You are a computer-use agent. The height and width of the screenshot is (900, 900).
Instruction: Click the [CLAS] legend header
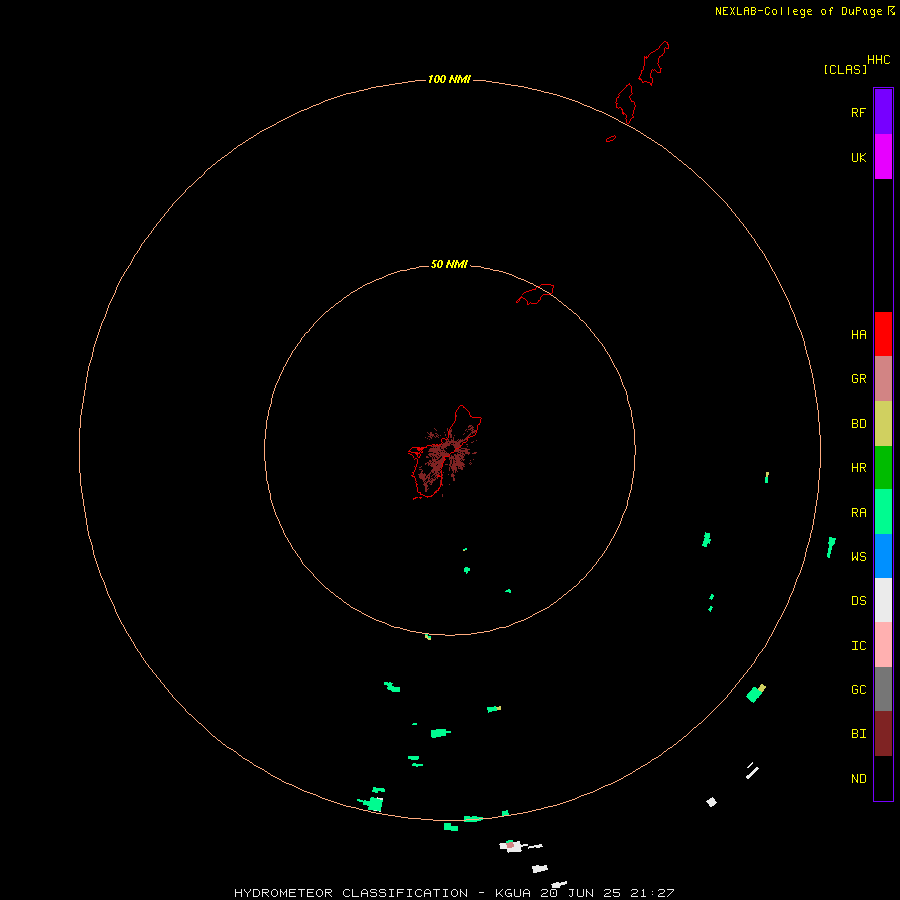(845, 70)
